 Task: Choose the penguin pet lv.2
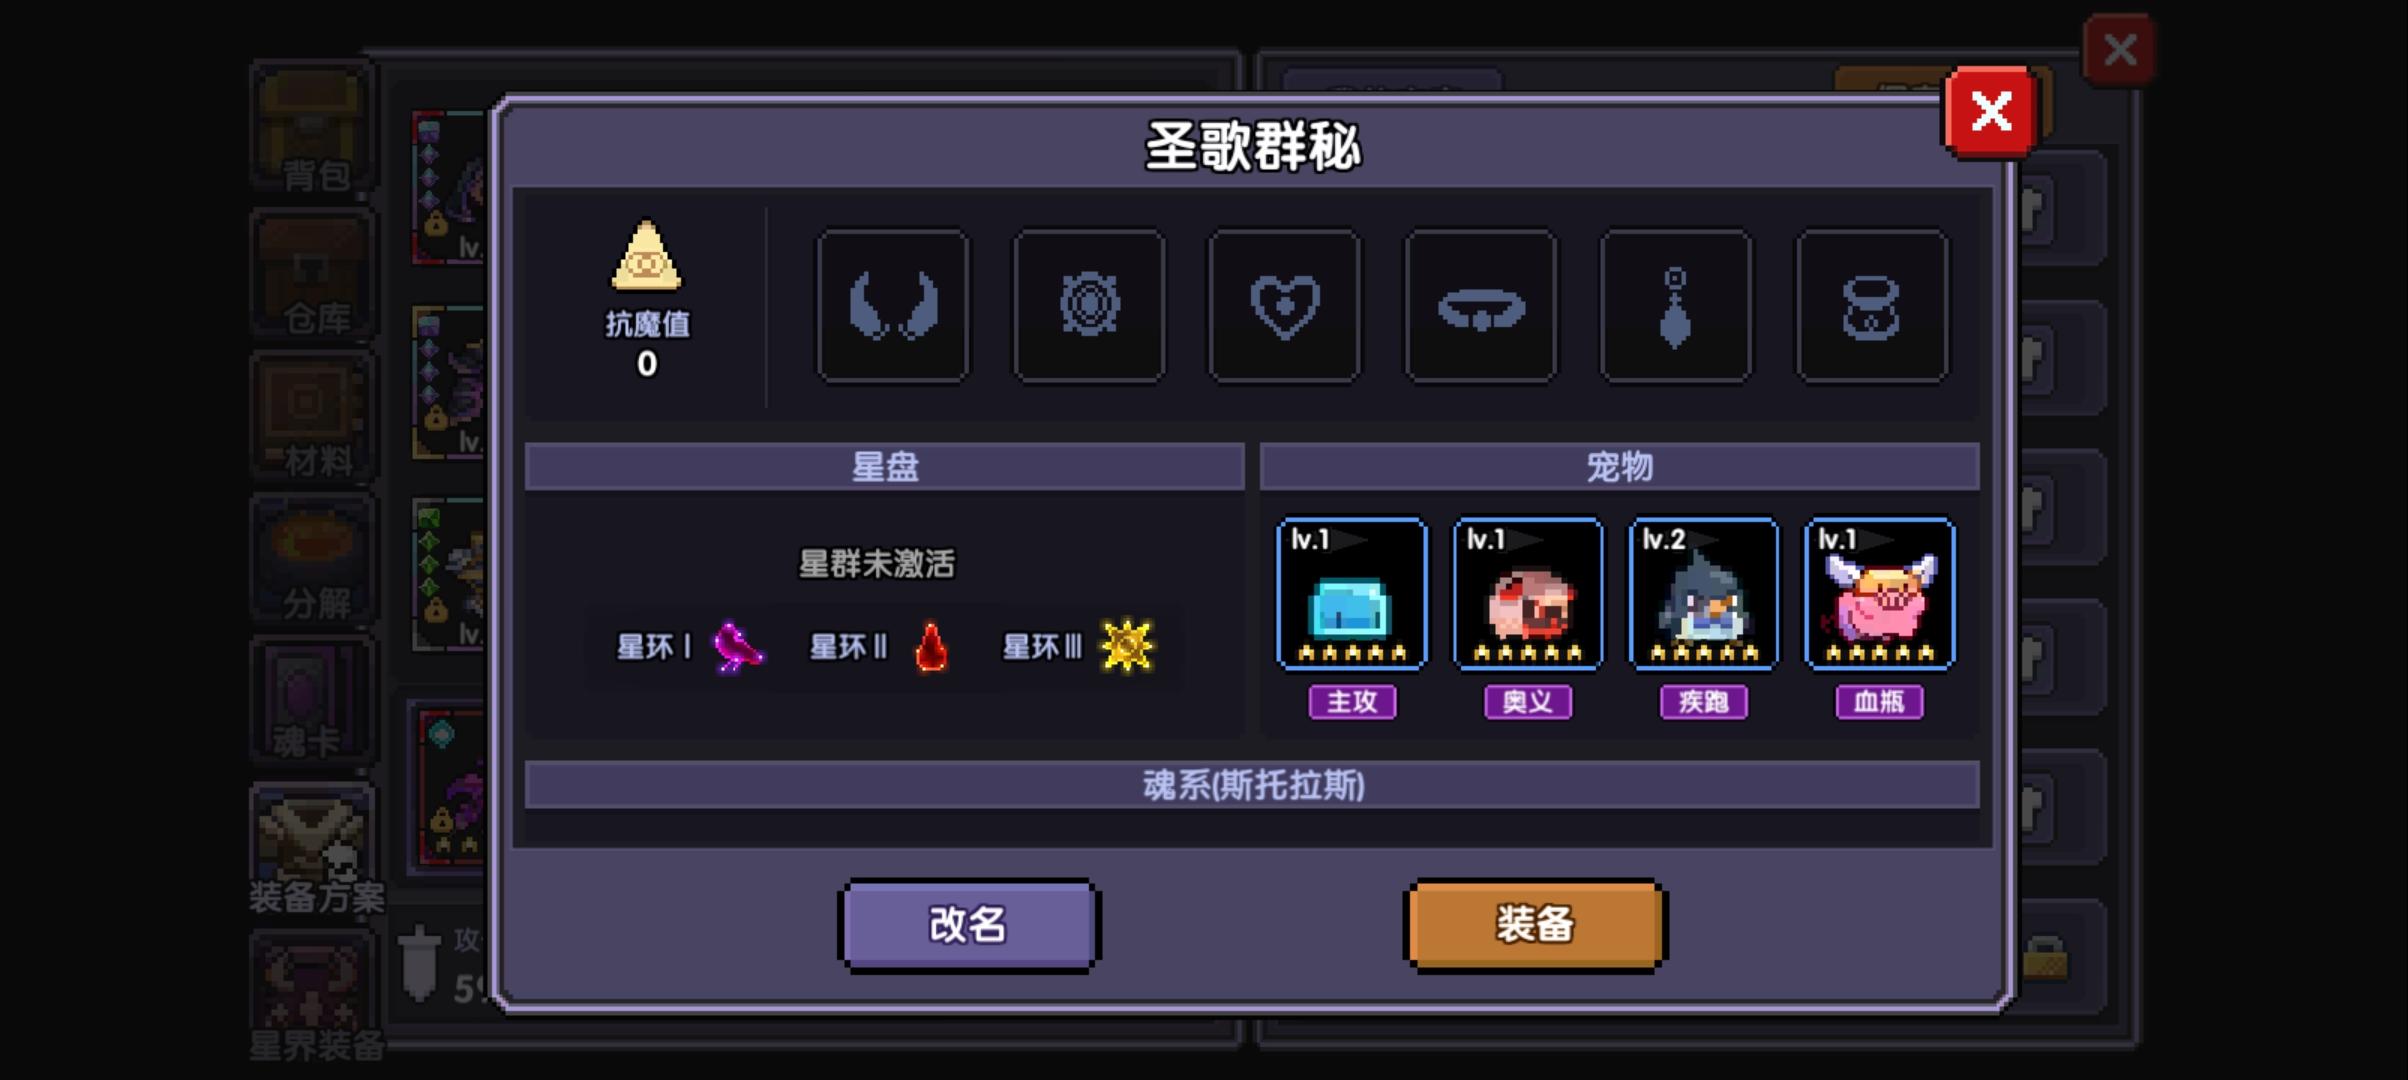coord(1704,594)
